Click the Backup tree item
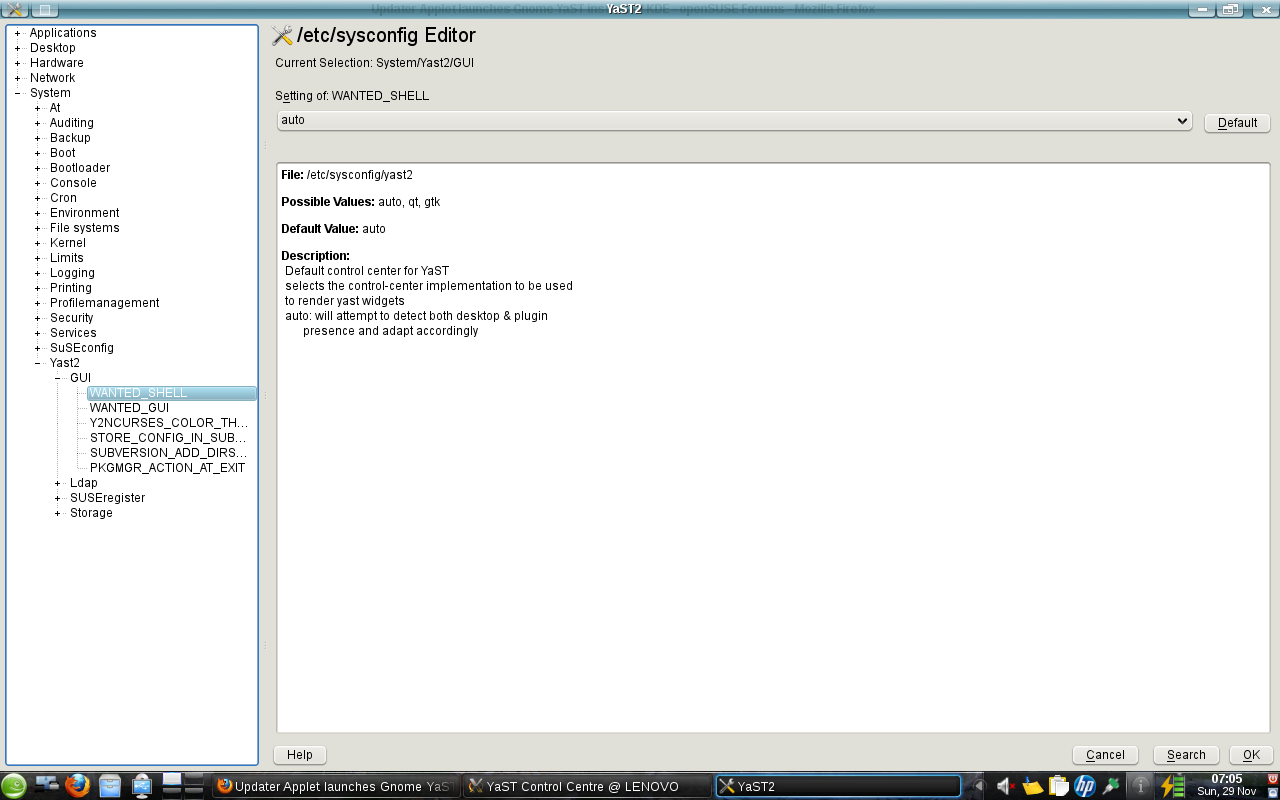 point(70,138)
